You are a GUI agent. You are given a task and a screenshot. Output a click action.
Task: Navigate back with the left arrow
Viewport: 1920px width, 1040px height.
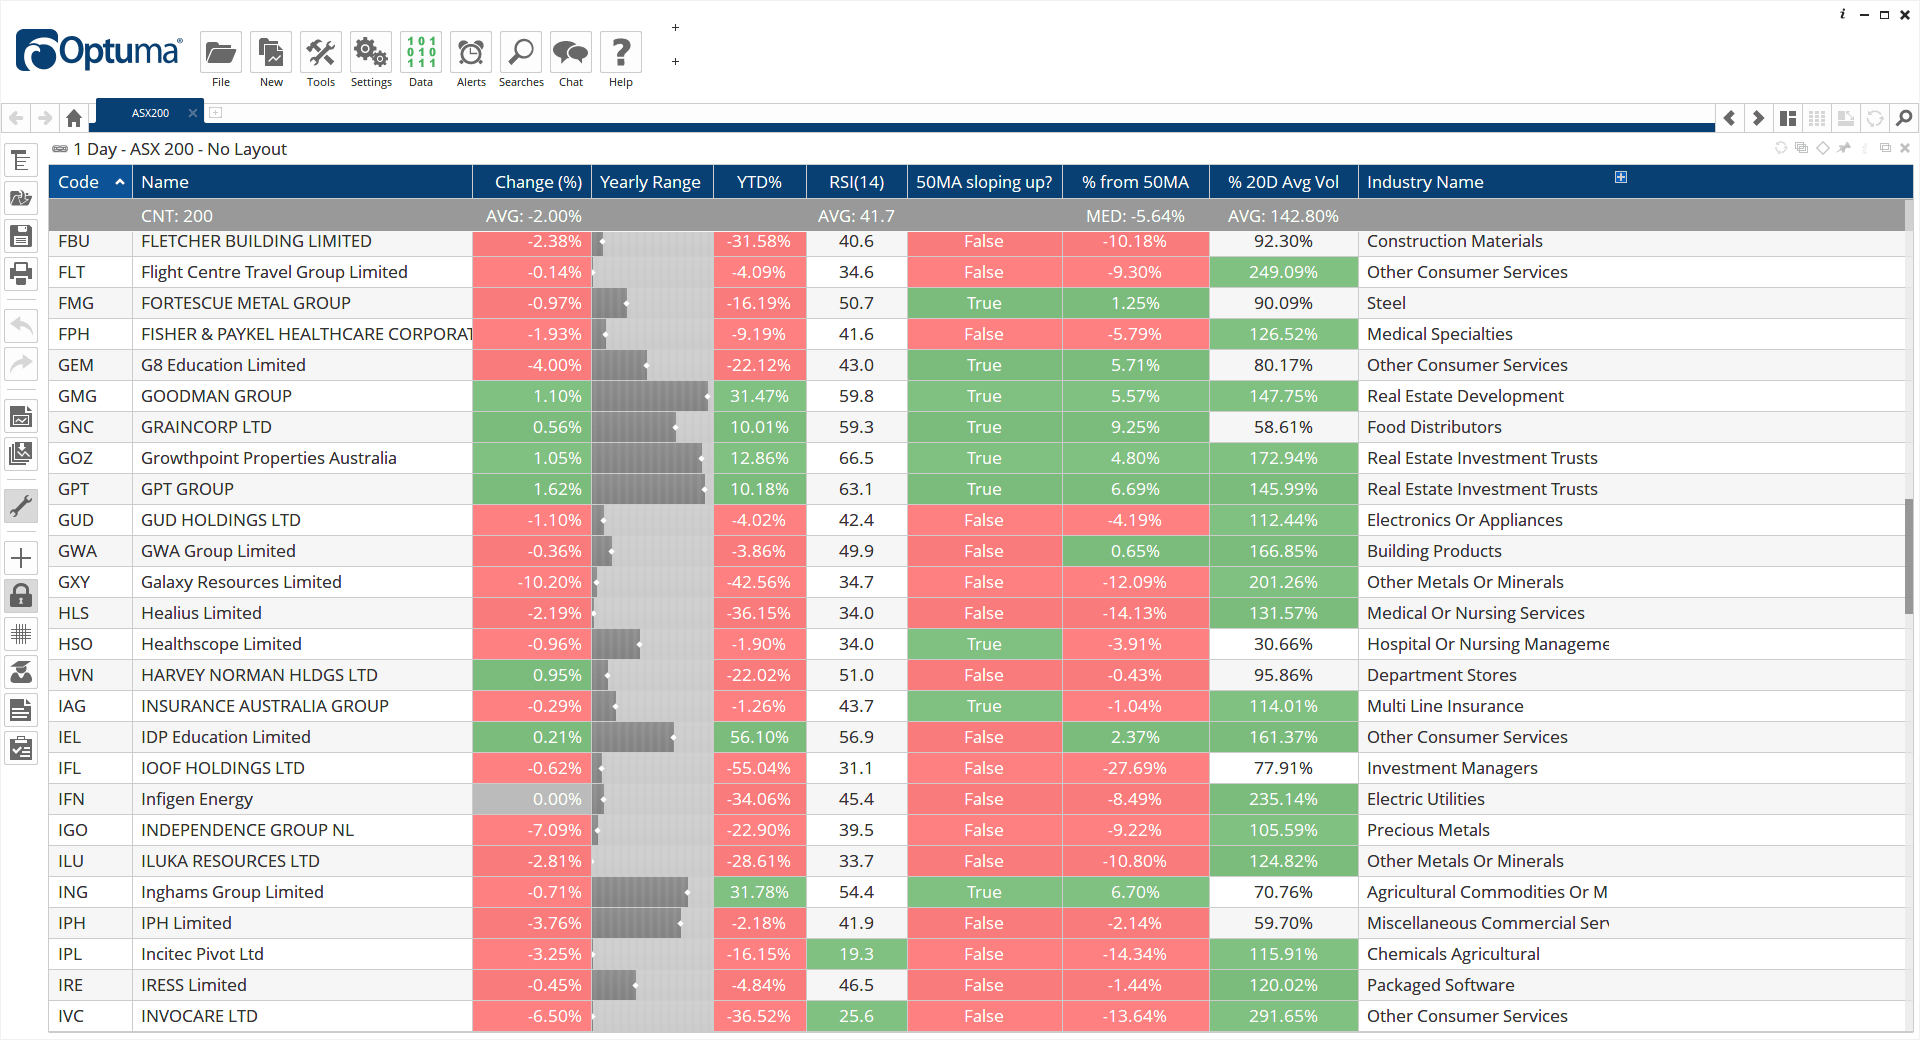coord(17,118)
